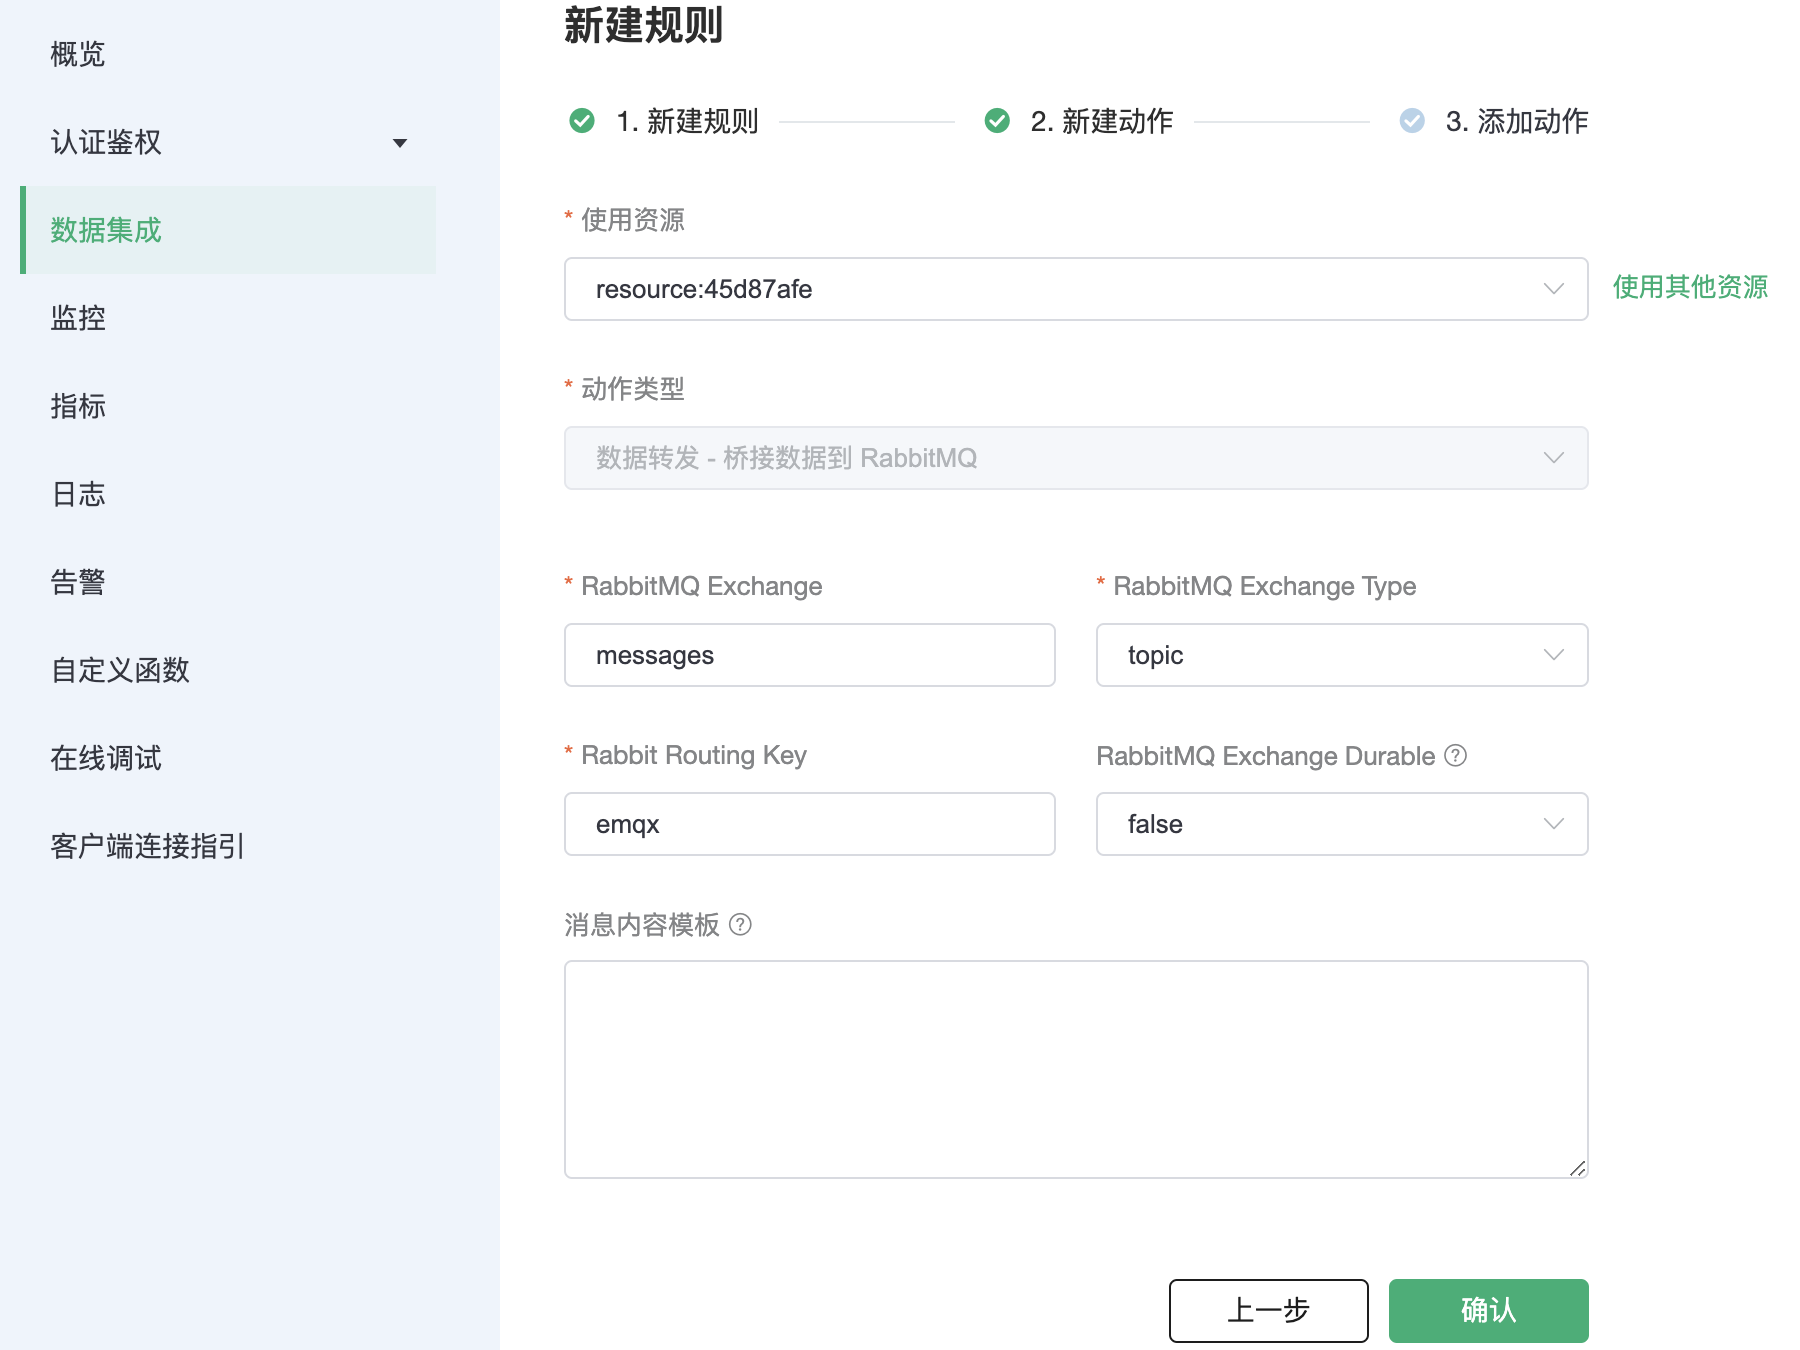
Task: Go to 概览 in the sidebar
Action: 78,54
